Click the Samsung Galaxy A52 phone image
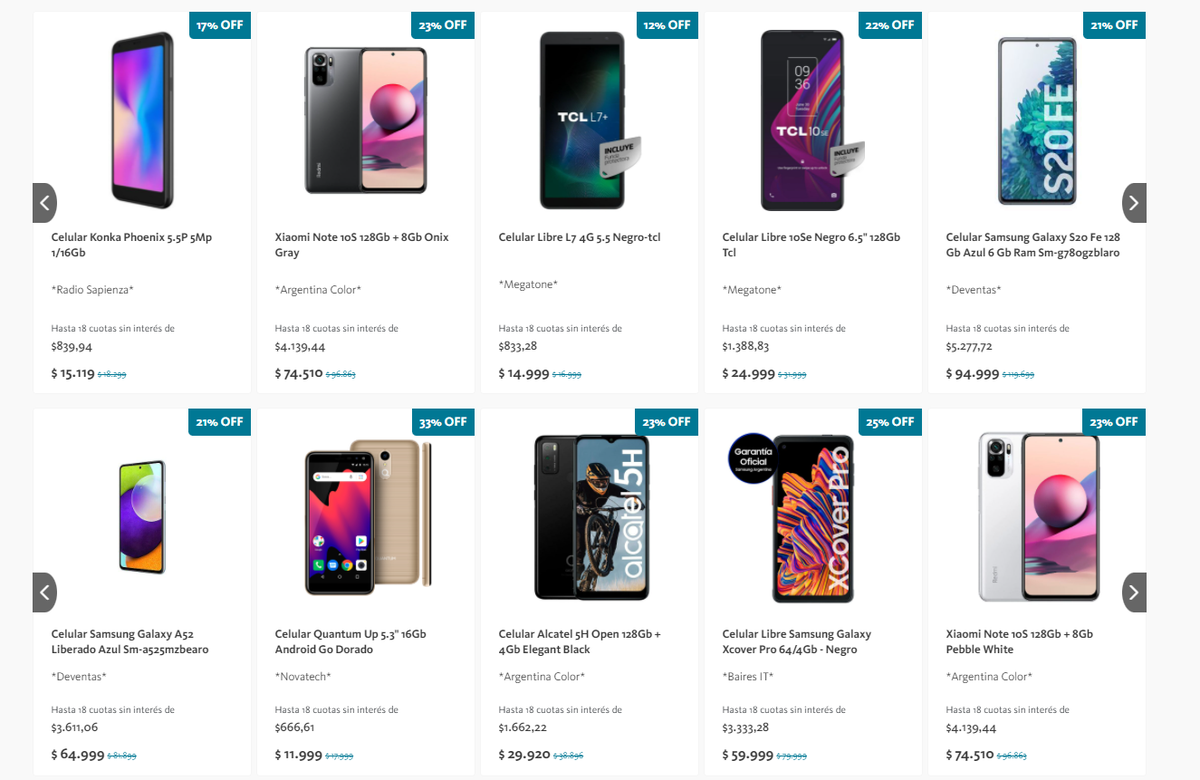The width and height of the screenshot is (1200, 780). (142, 517)
